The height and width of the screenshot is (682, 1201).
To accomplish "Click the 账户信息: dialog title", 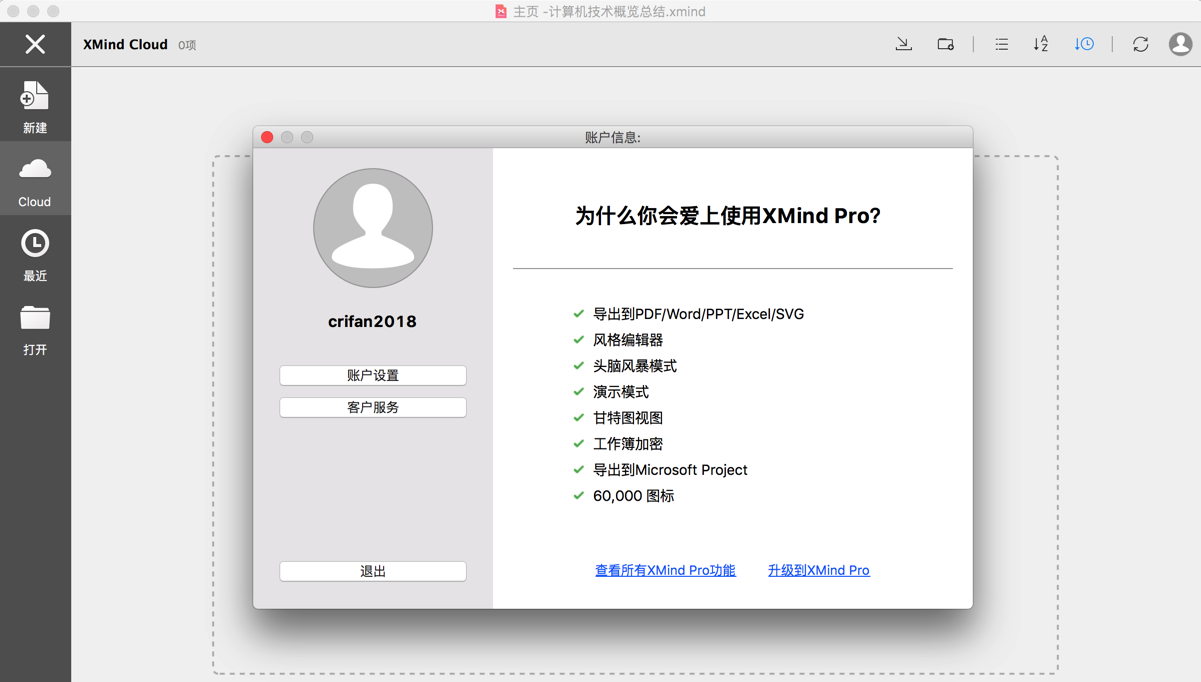I will 613,137.
